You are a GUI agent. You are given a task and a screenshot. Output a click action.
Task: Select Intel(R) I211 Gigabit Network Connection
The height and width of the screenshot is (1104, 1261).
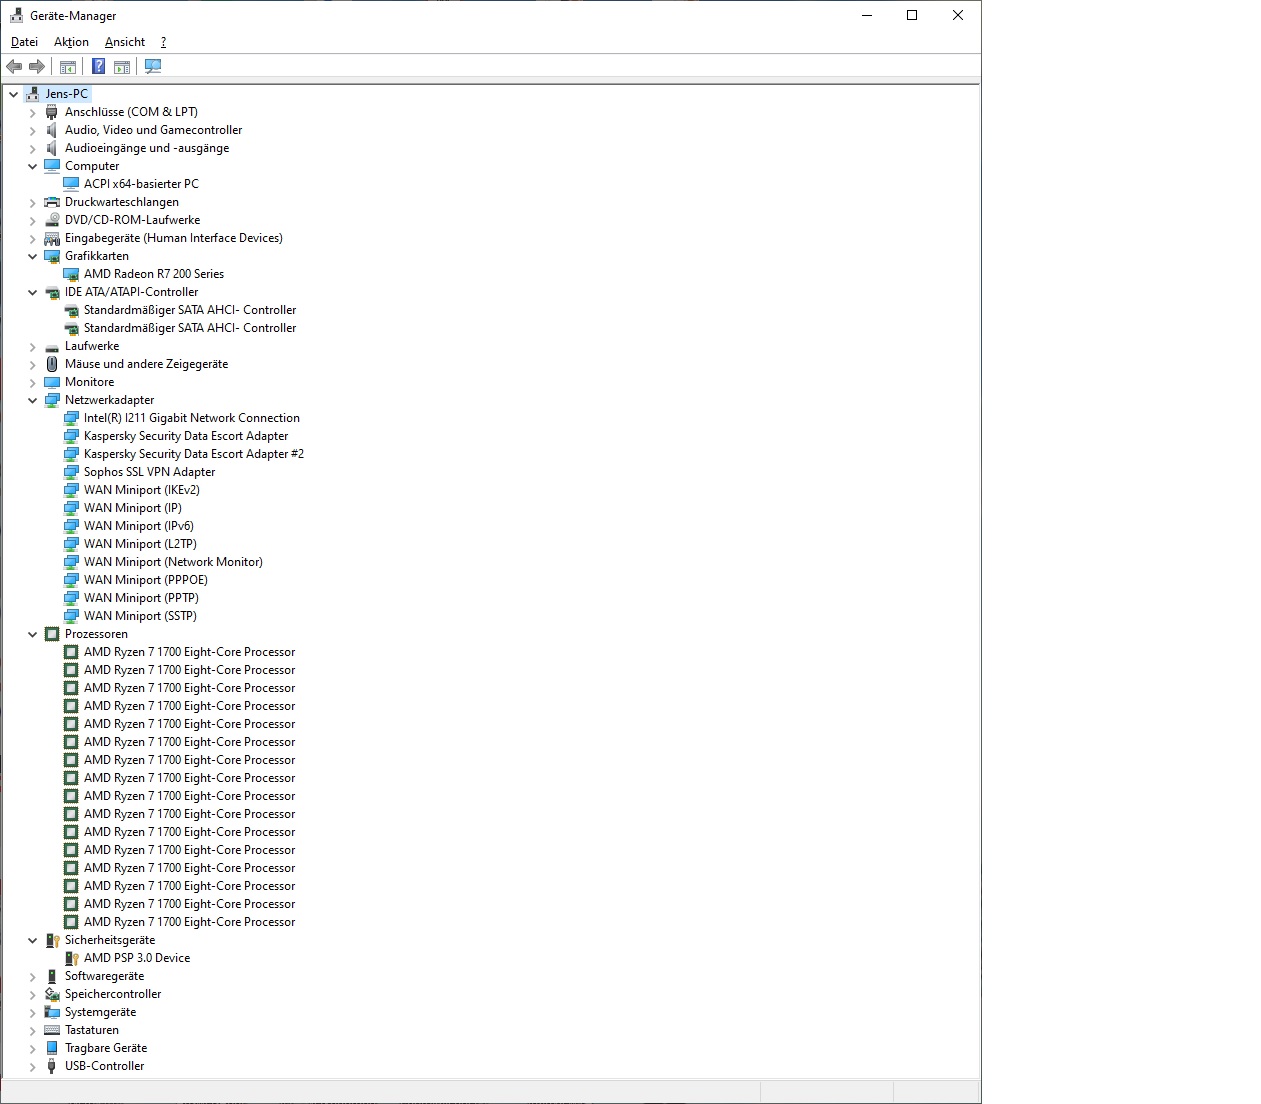191,418
